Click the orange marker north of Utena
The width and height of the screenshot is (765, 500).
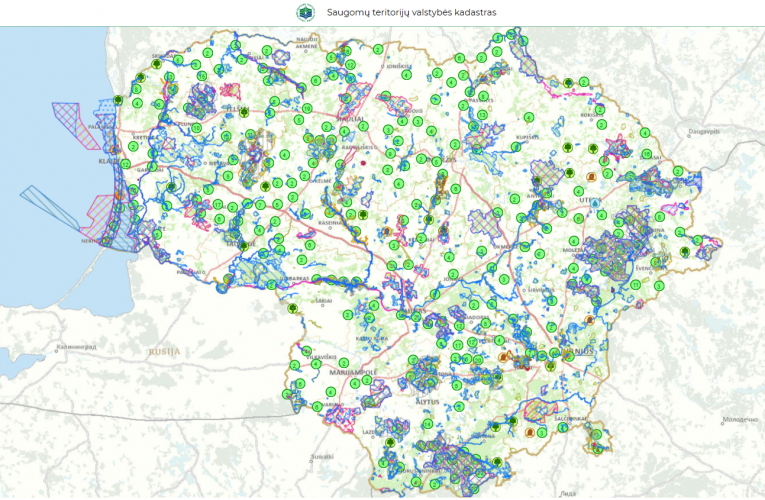tap(590, 177)
